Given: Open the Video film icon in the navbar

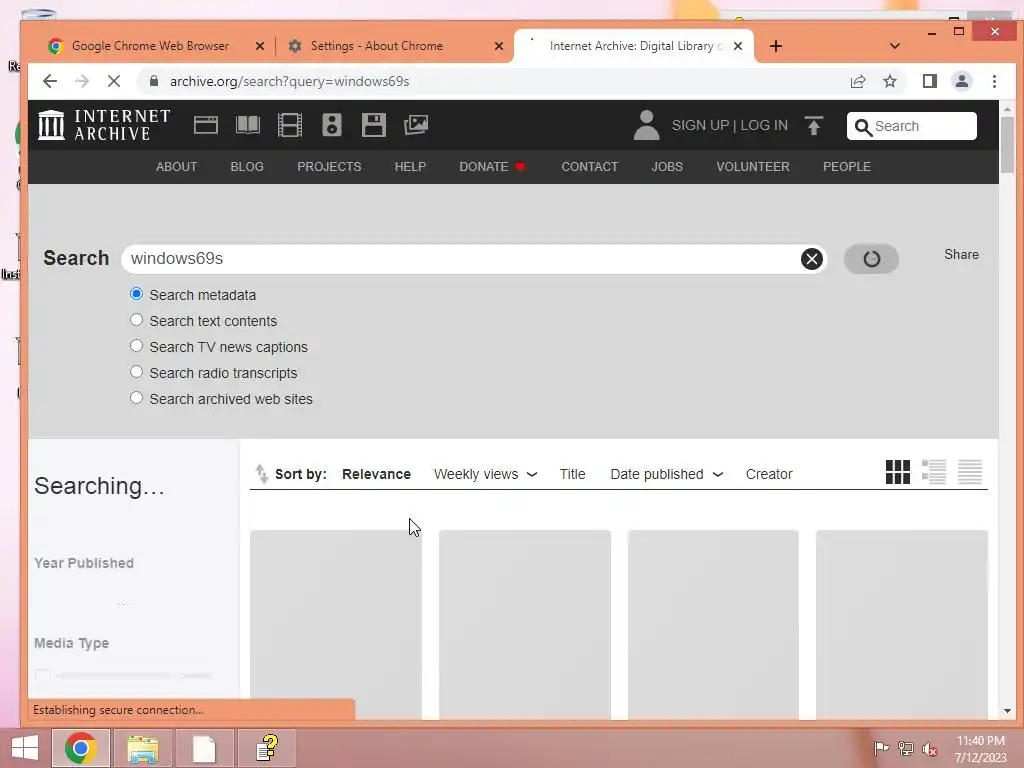Looking at the screenshot, I should (x=289, y=125).
